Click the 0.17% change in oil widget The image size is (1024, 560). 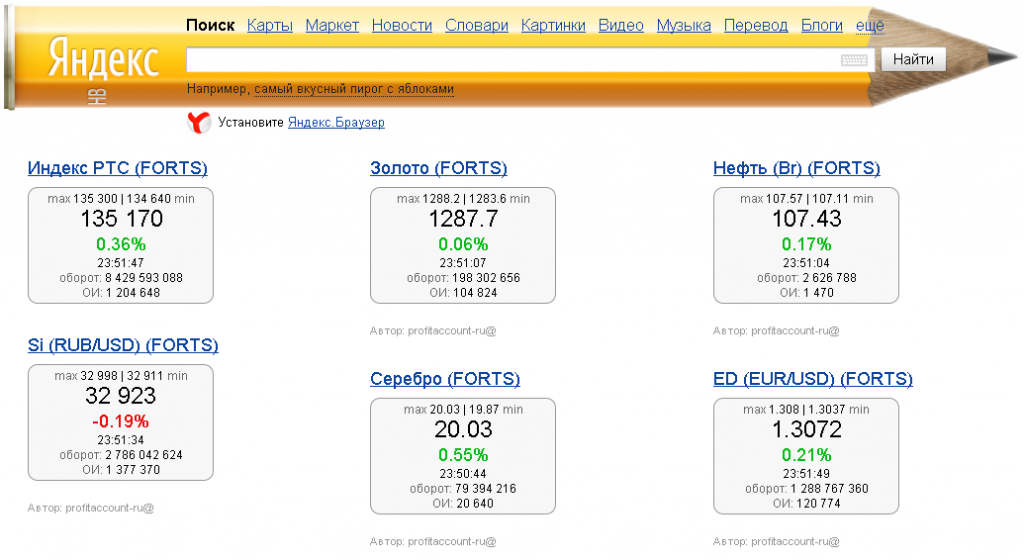click(x=807, y=244)
